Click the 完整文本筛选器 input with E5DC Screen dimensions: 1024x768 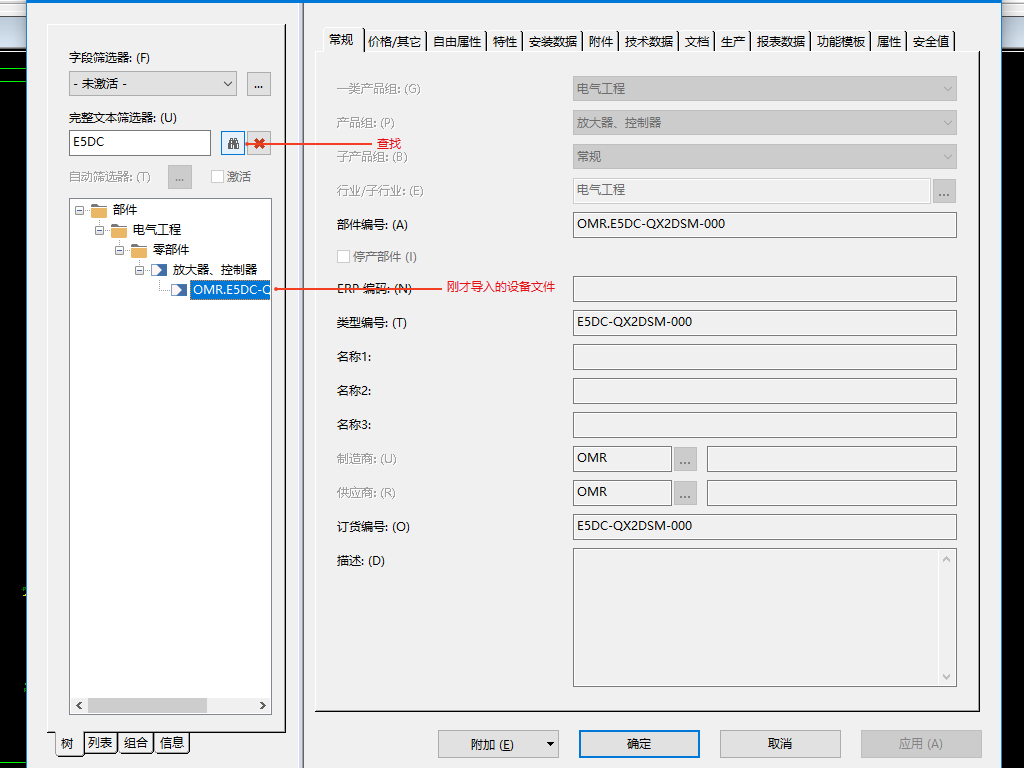pos(140,143)
